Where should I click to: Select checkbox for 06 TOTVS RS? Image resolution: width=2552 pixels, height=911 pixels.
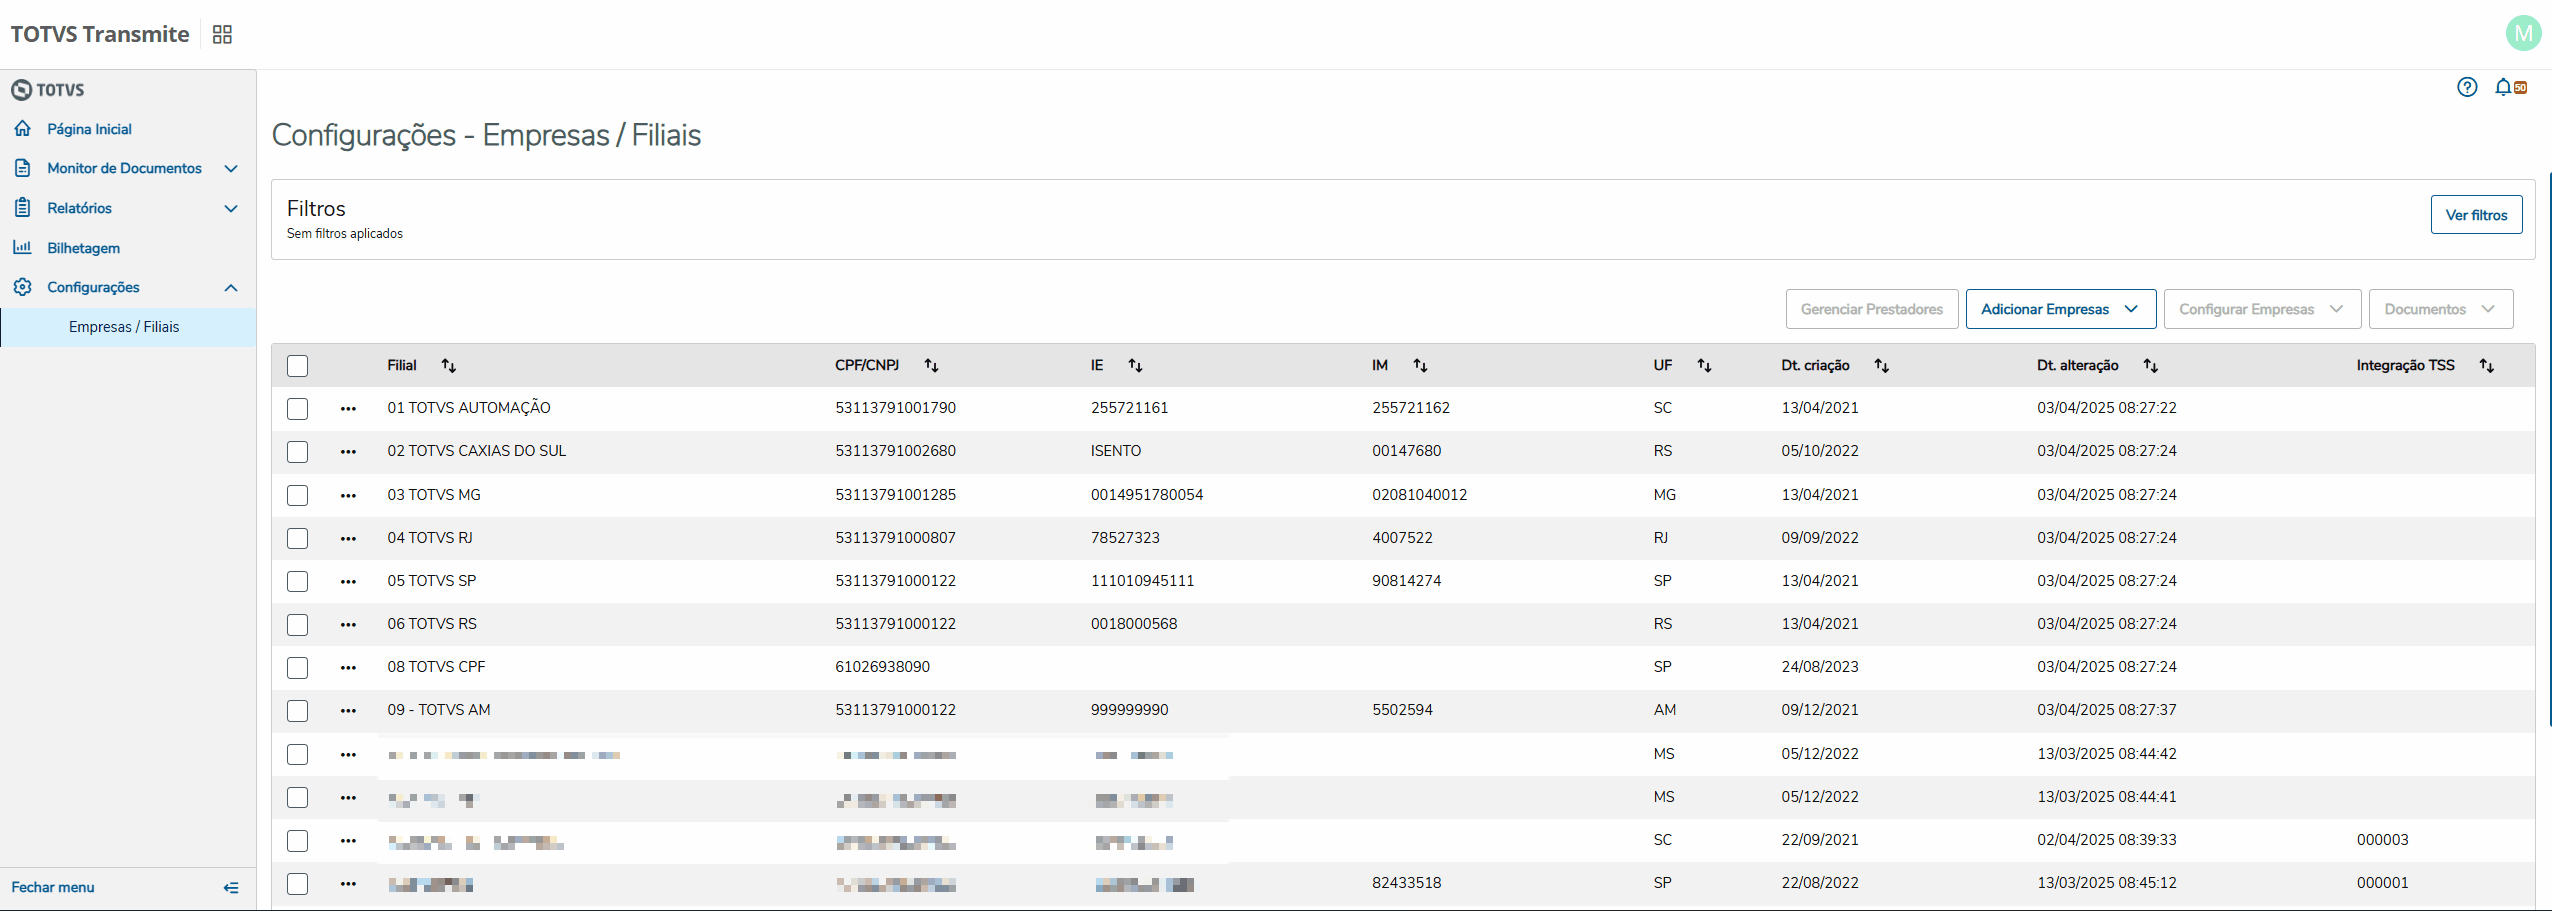coord(297,624)
